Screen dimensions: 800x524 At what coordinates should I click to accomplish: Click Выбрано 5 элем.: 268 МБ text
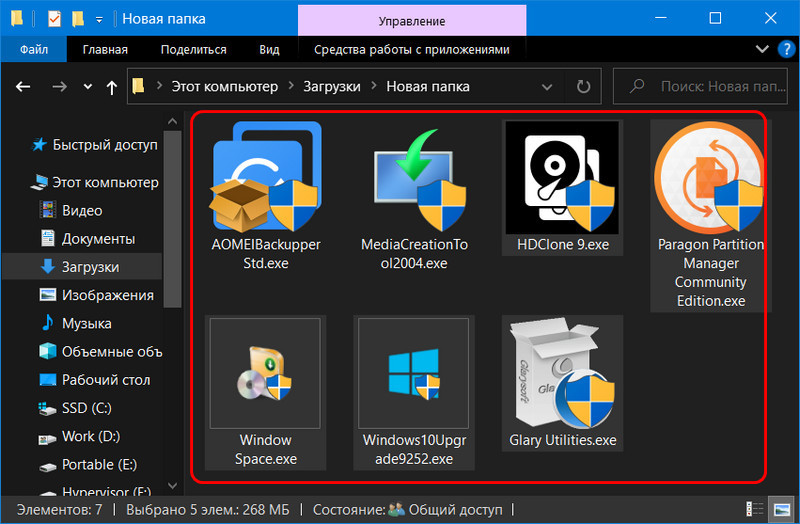[x=208, y=509]
